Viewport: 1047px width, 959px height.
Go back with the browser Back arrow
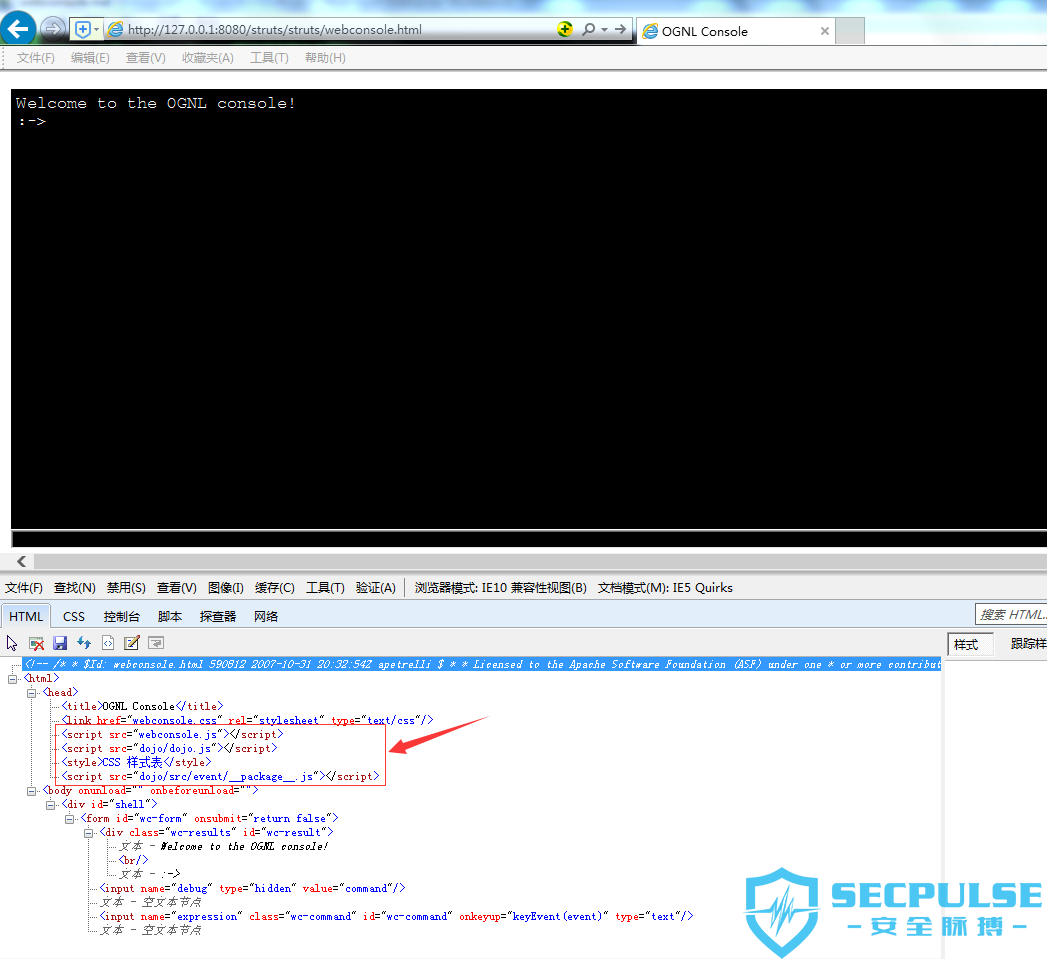[x=18, y=29]
